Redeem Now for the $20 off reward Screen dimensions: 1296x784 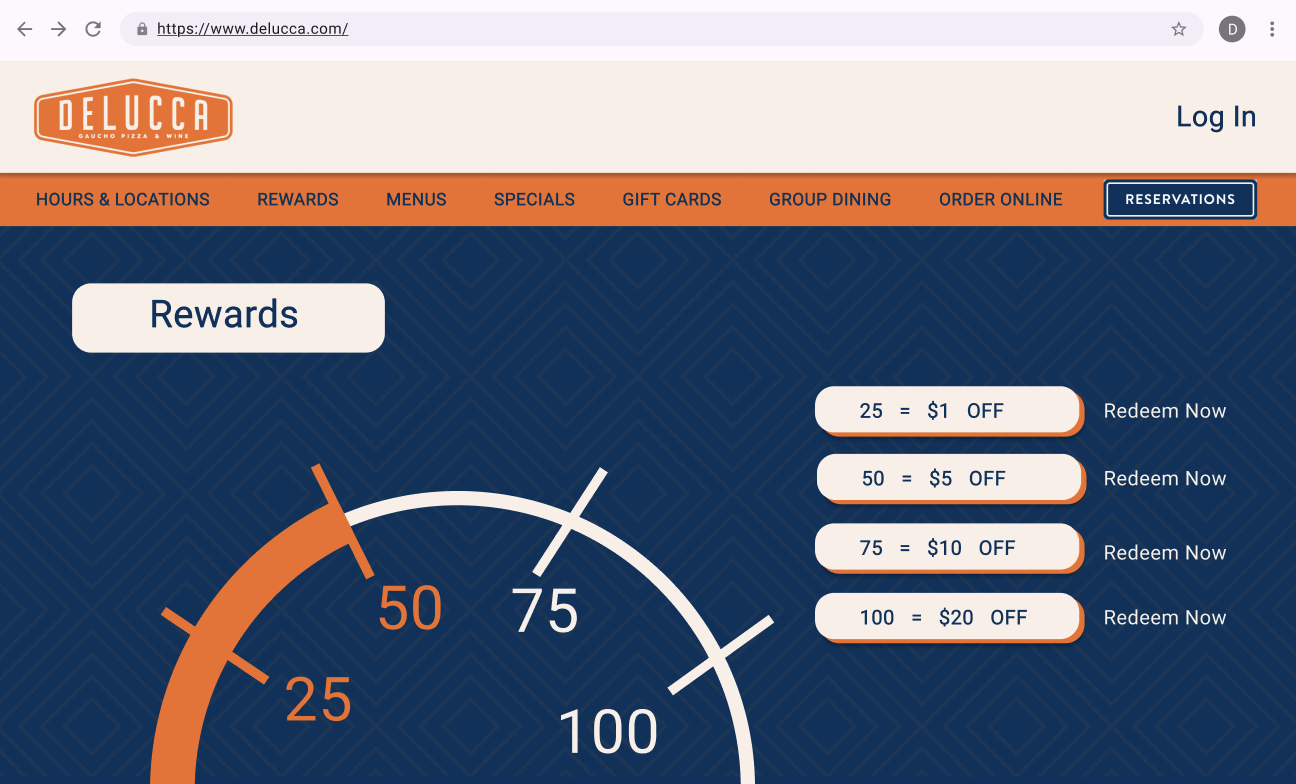pos(1165,618)
